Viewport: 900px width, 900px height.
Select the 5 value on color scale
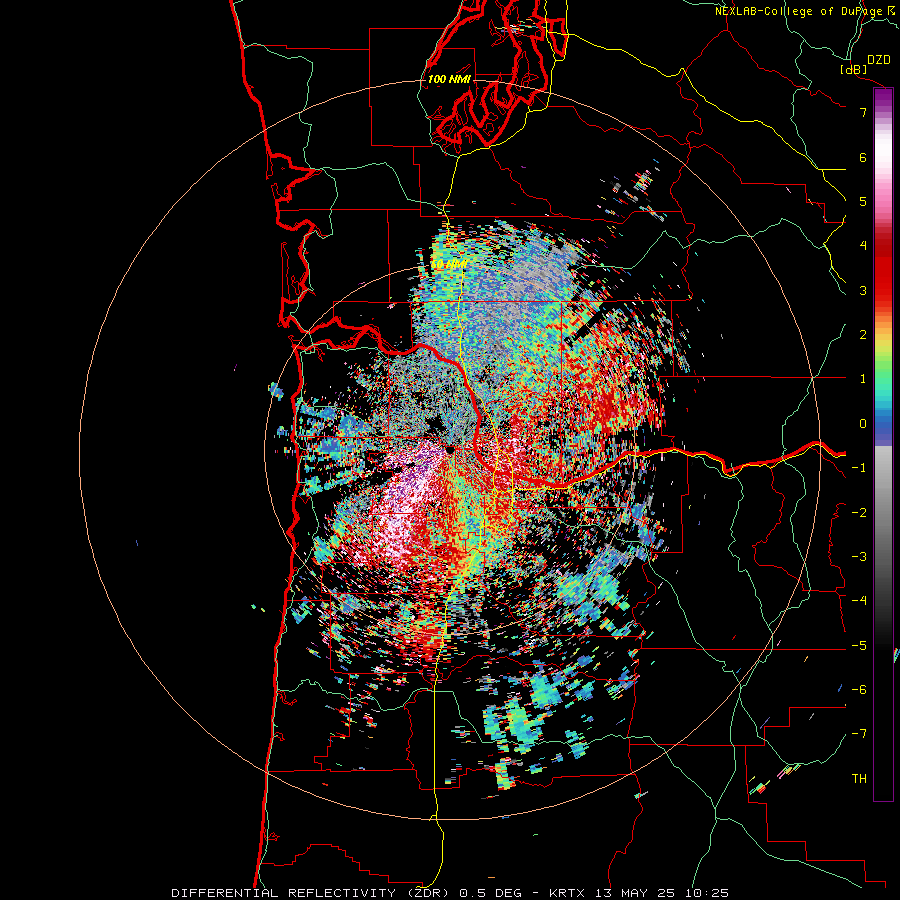[863, 201]
